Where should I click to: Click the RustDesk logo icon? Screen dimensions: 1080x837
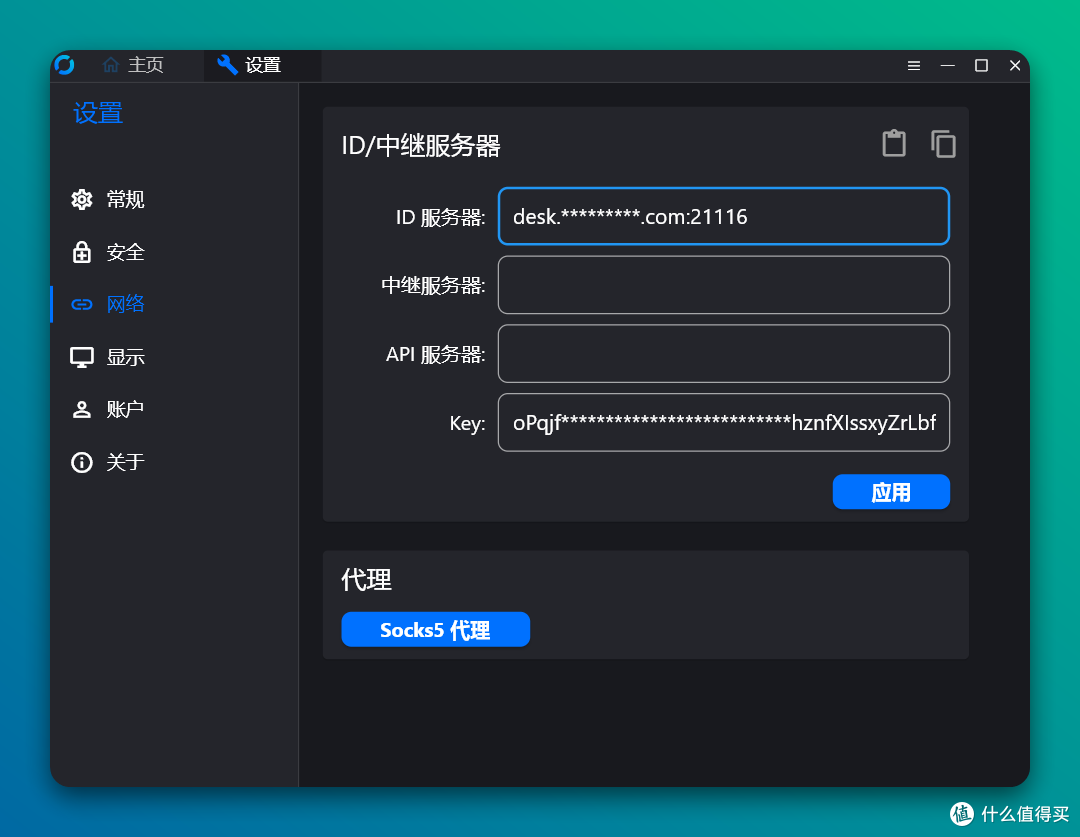point(65,65)
